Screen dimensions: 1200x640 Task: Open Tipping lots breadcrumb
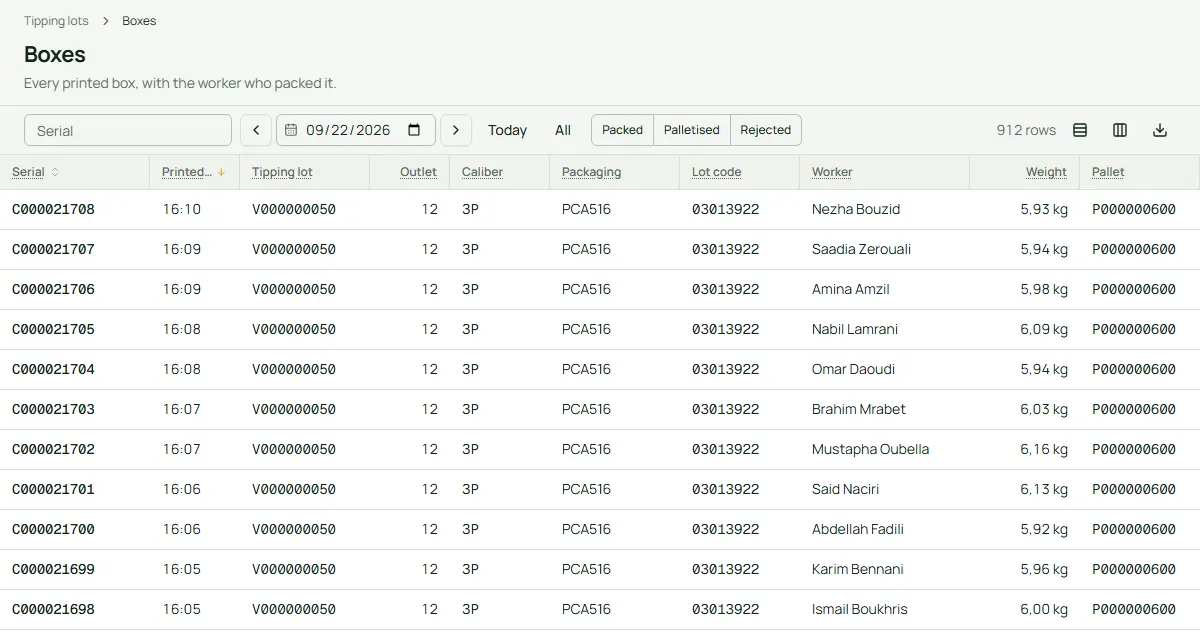point(56,21)
